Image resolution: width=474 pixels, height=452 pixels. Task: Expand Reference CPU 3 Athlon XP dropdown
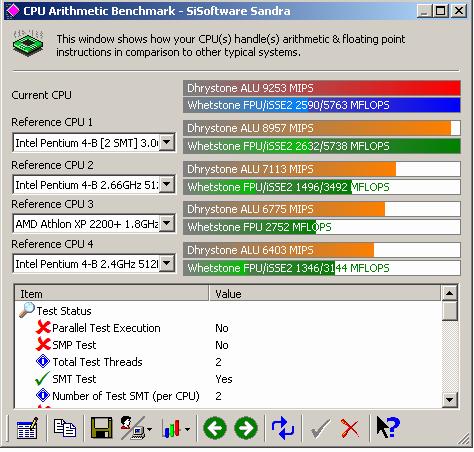pyautogui.click(x=167, y=223)
